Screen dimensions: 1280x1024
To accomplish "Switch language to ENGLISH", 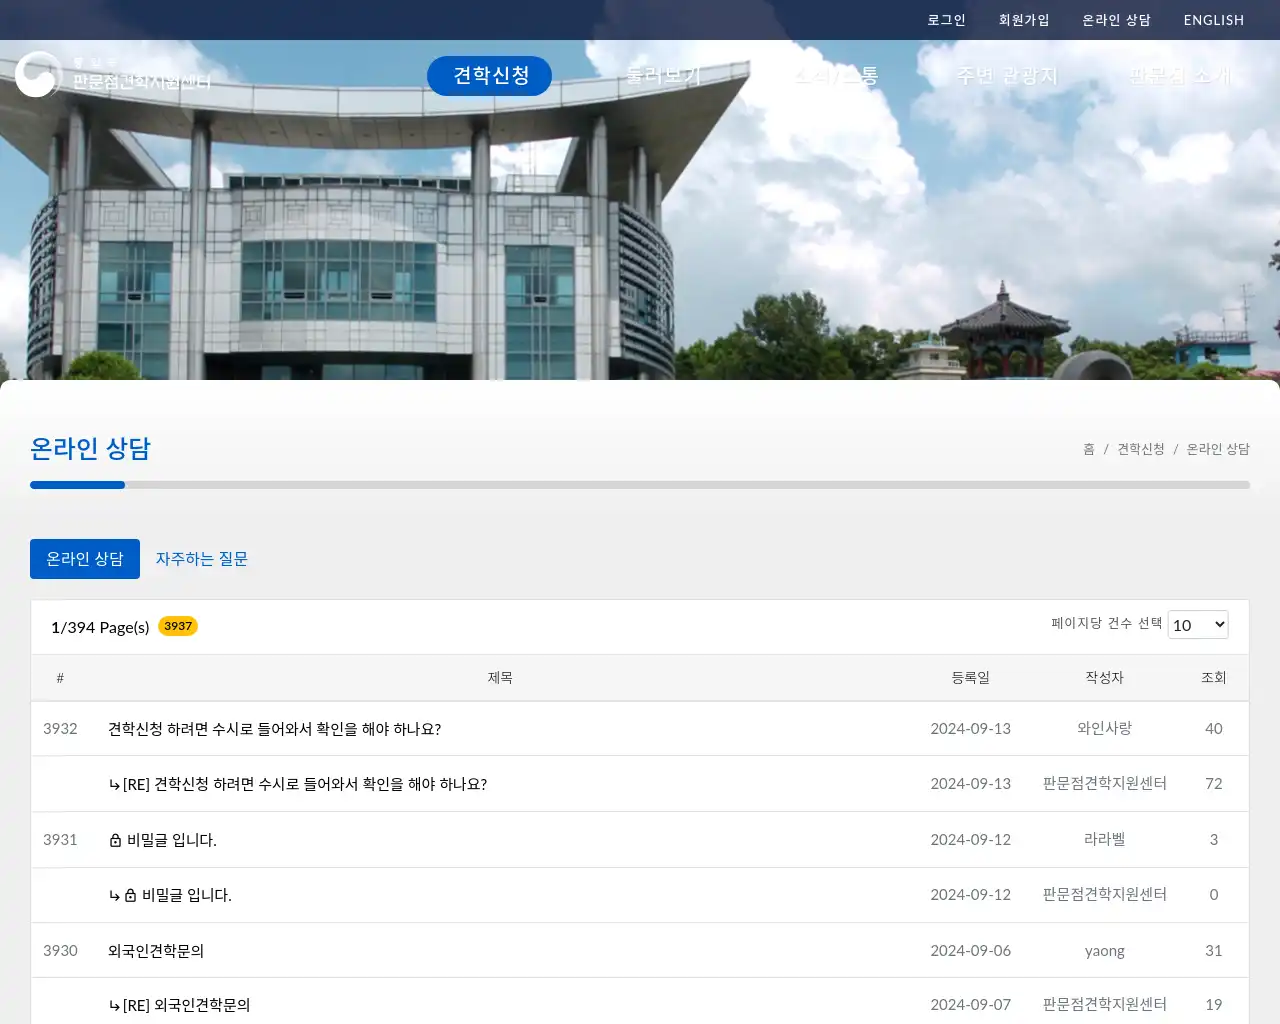I will click(1214, 20).
